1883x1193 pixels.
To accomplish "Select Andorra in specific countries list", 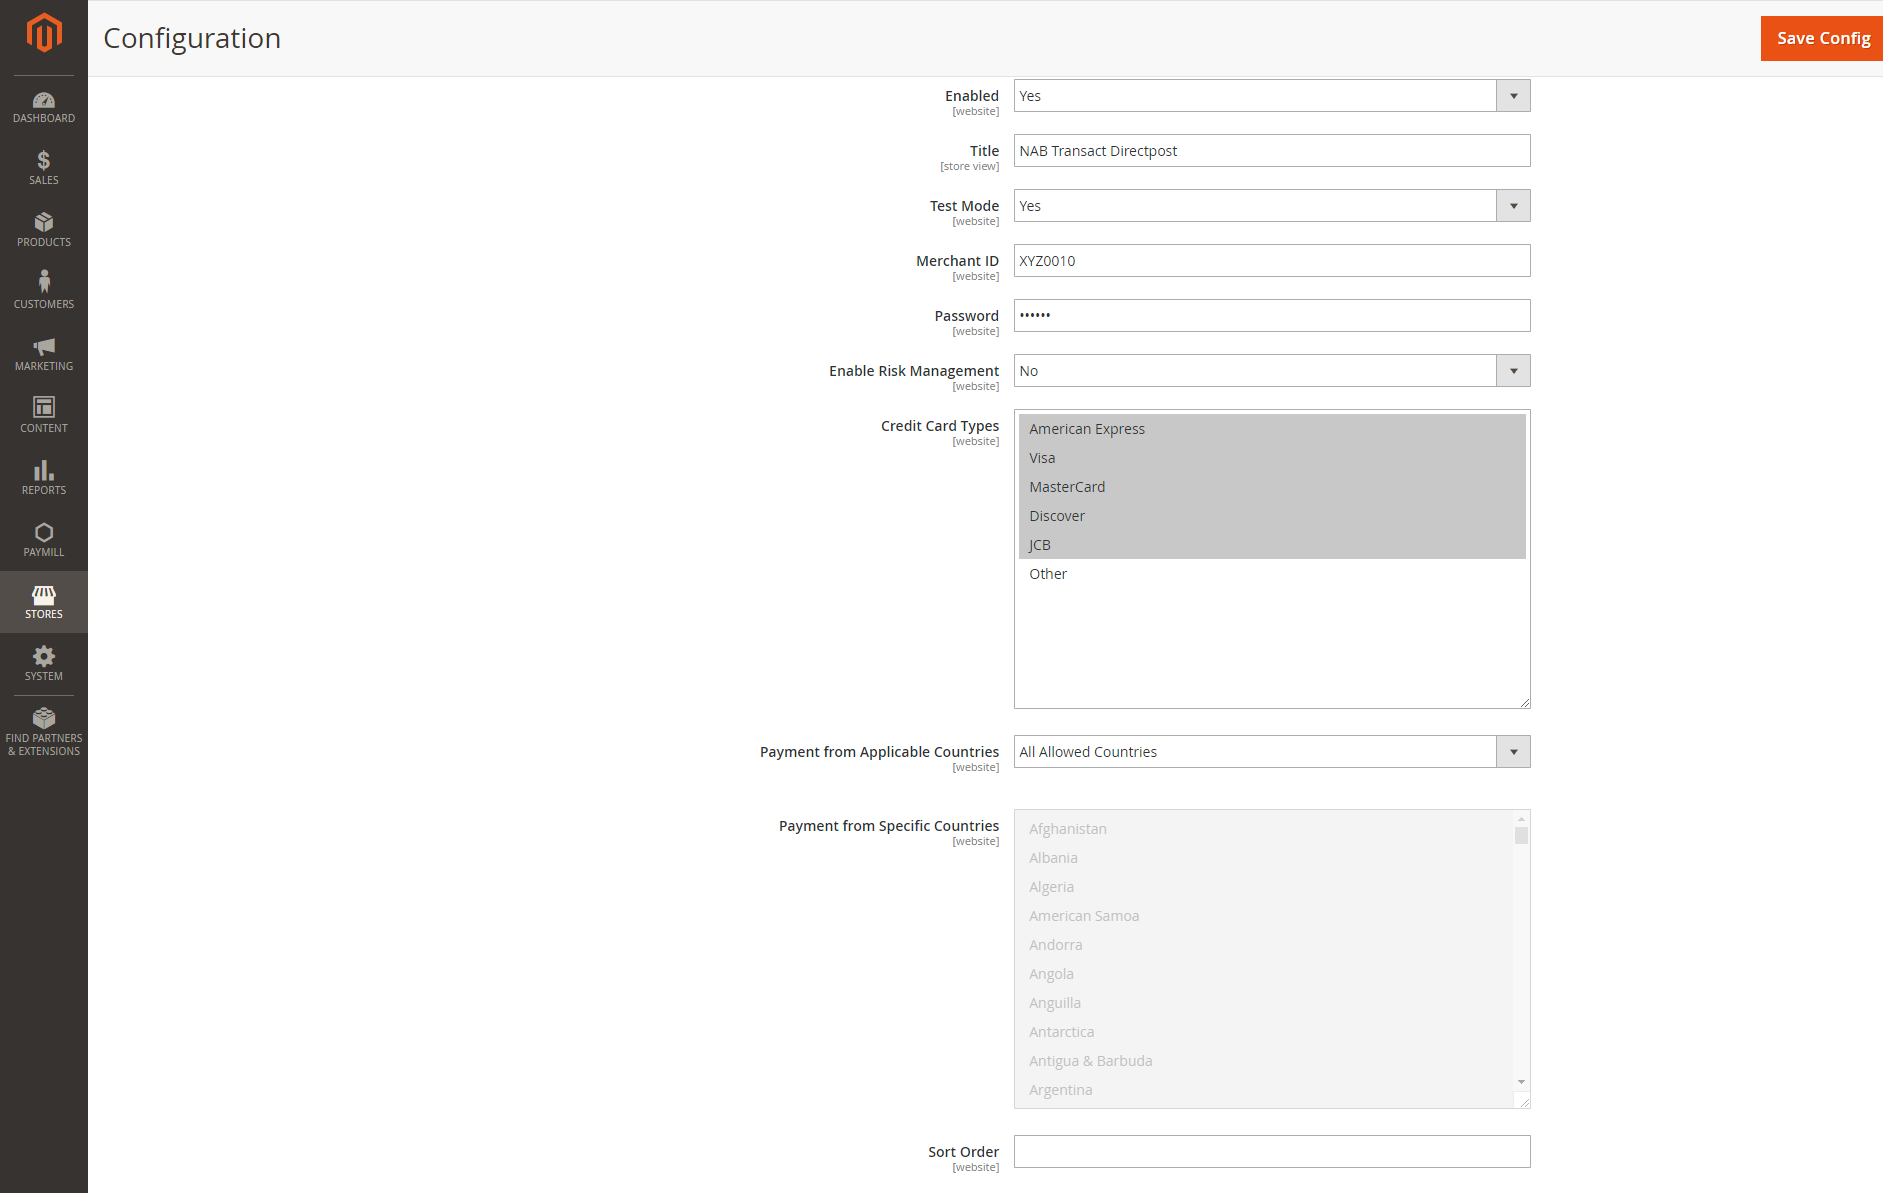I will [x=1265, y=945].
